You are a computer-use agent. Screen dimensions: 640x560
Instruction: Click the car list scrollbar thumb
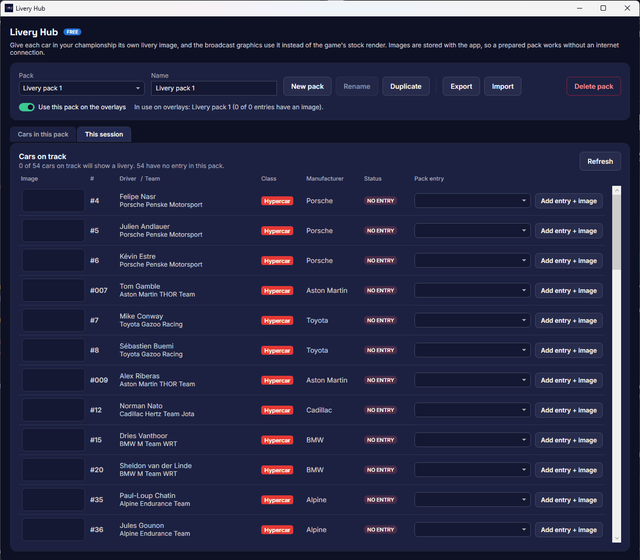(616, 232)
